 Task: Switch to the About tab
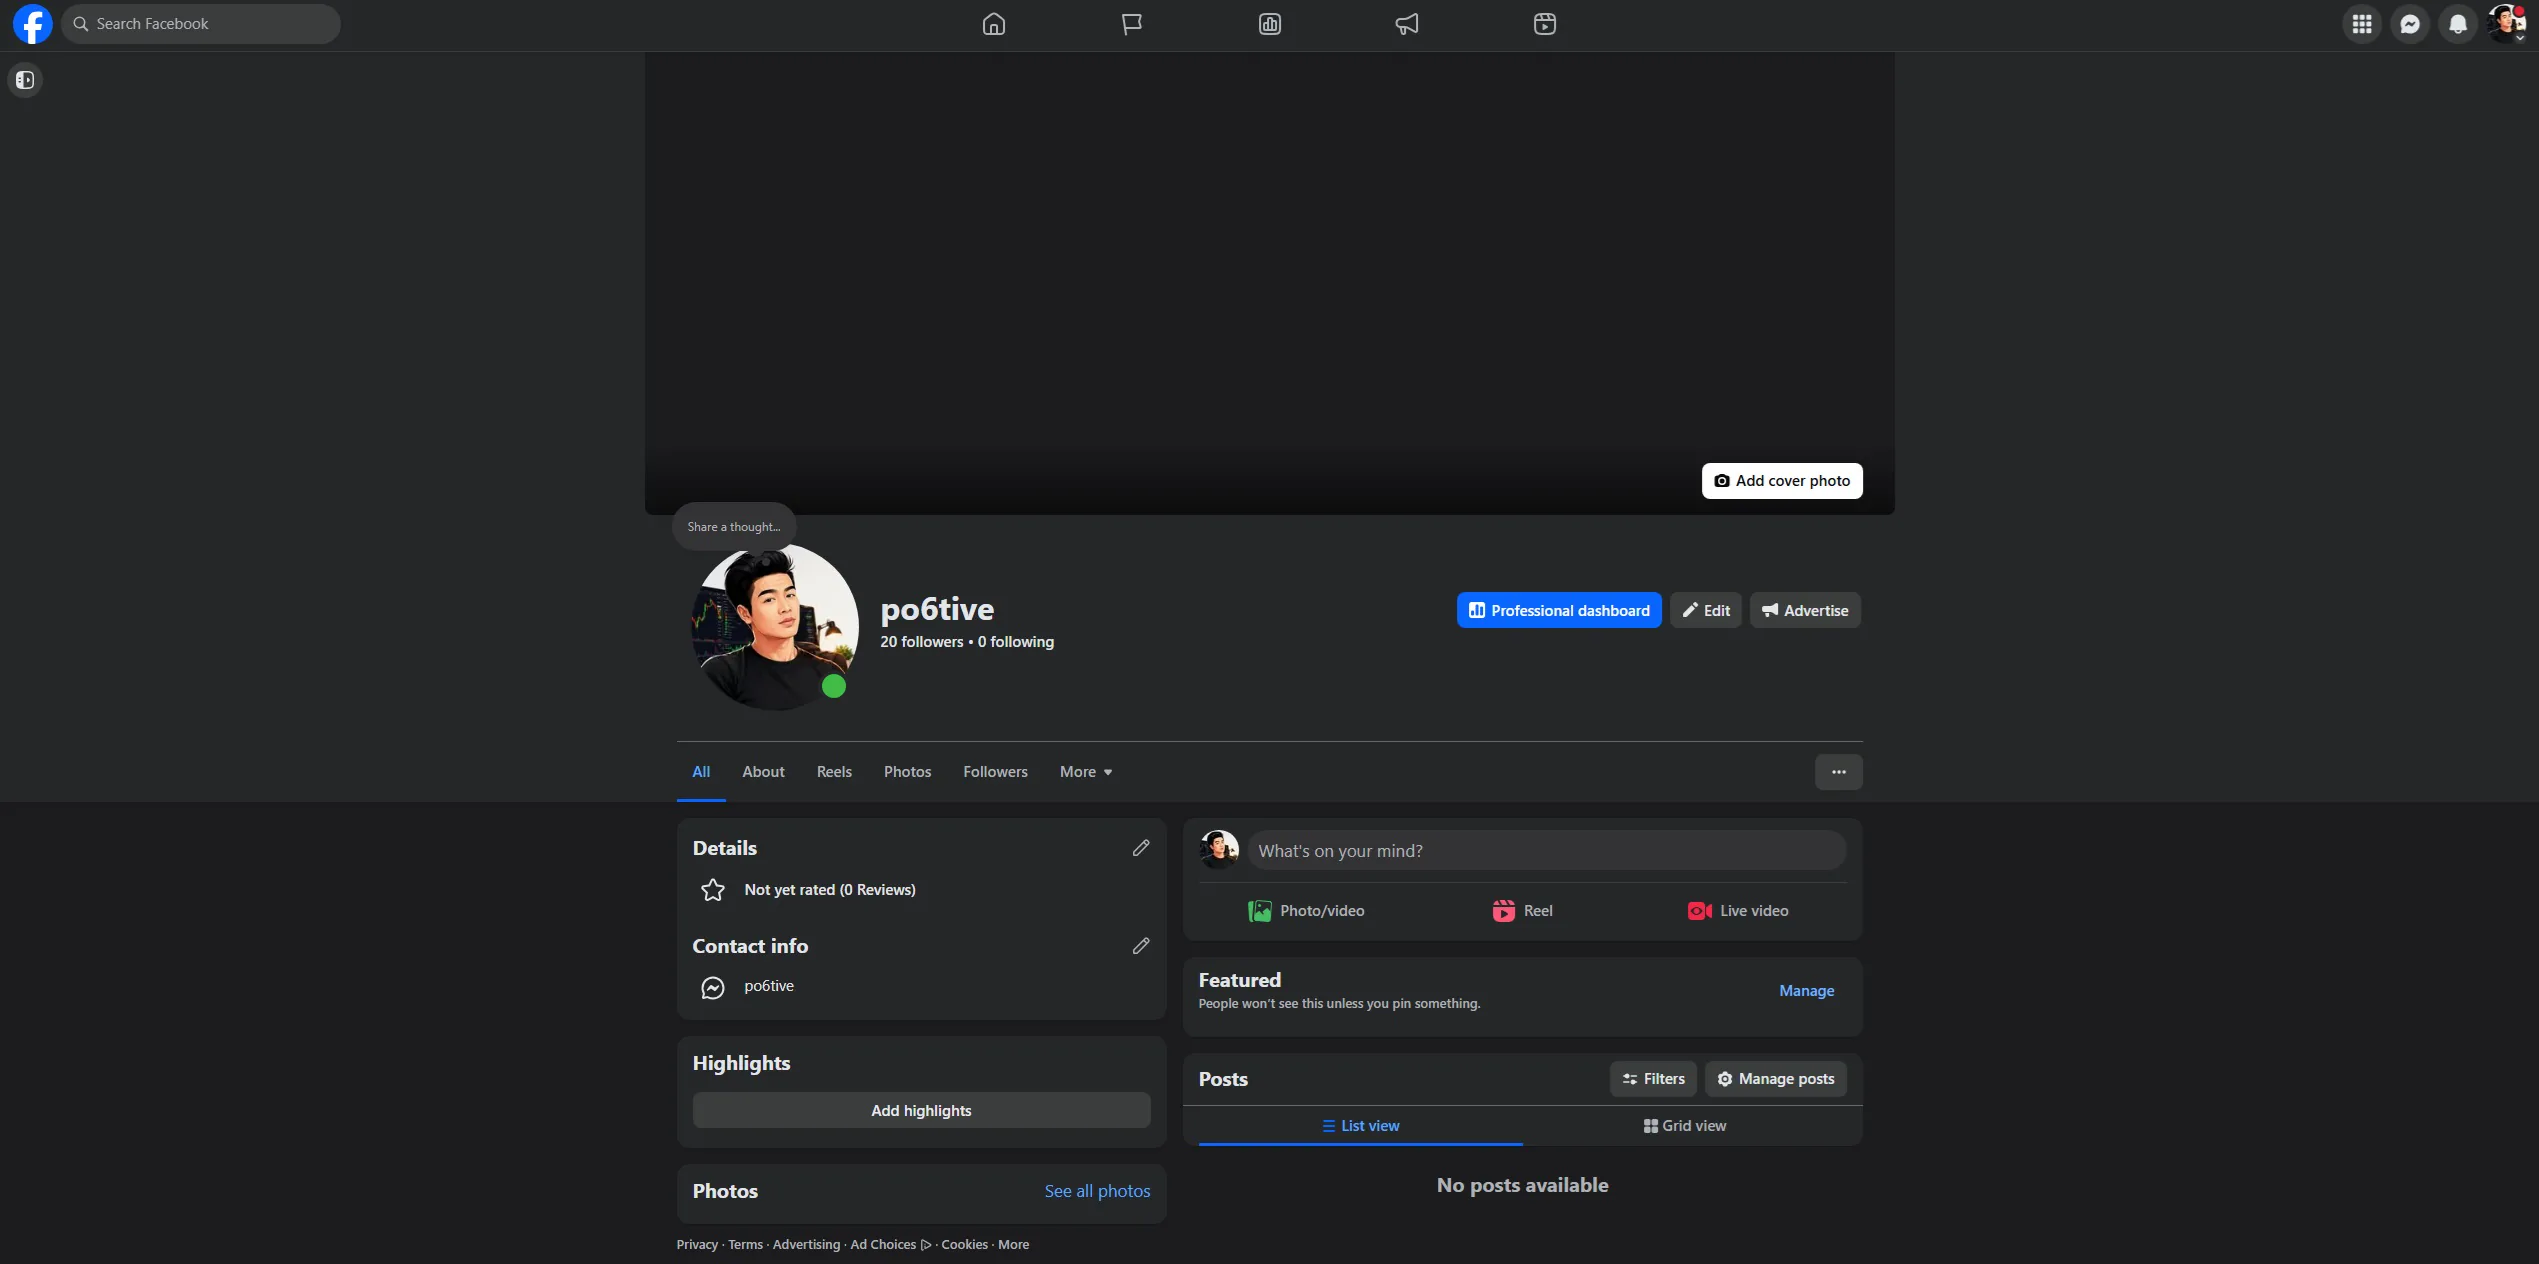(763, 772)
